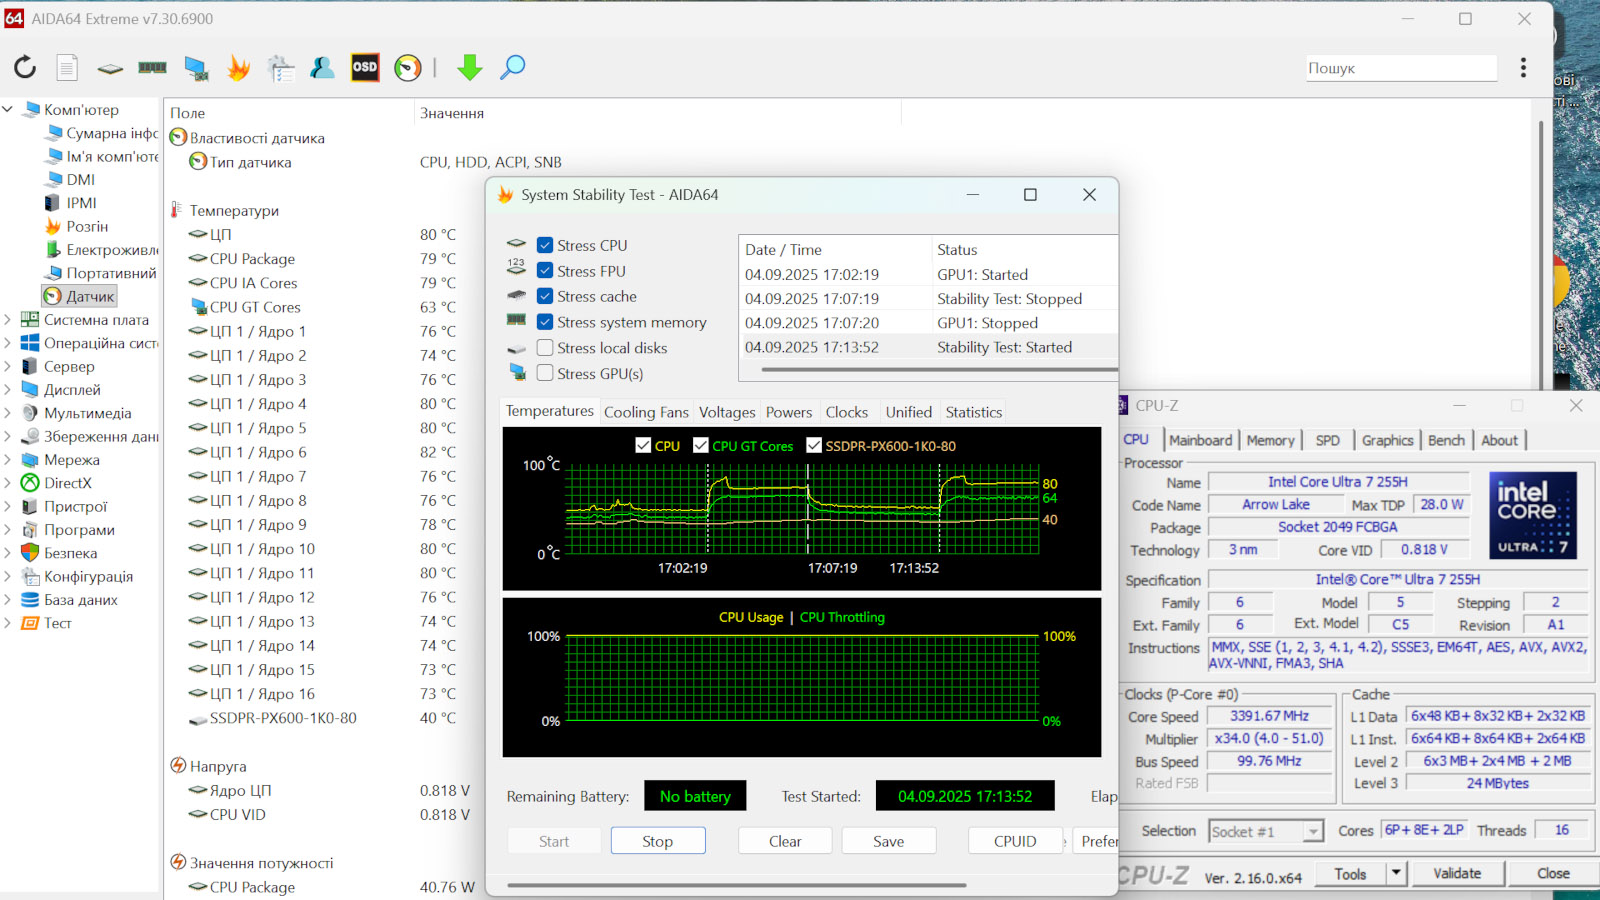1600x900 pixels.
Task: Switch to the Statistics tab
Action: click(x=974, y=412)
